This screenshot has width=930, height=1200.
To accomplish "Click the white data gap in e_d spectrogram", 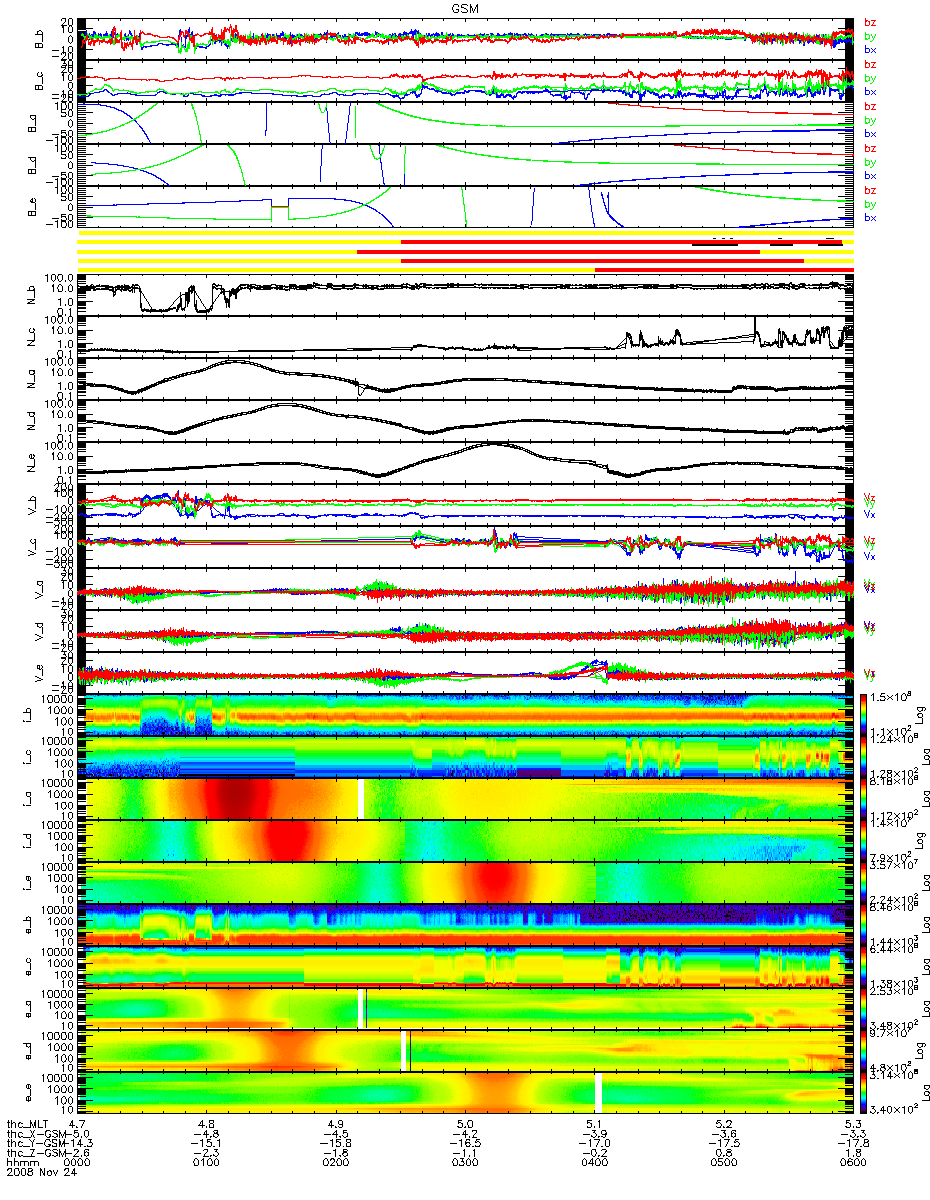I will click(404, 1050).
